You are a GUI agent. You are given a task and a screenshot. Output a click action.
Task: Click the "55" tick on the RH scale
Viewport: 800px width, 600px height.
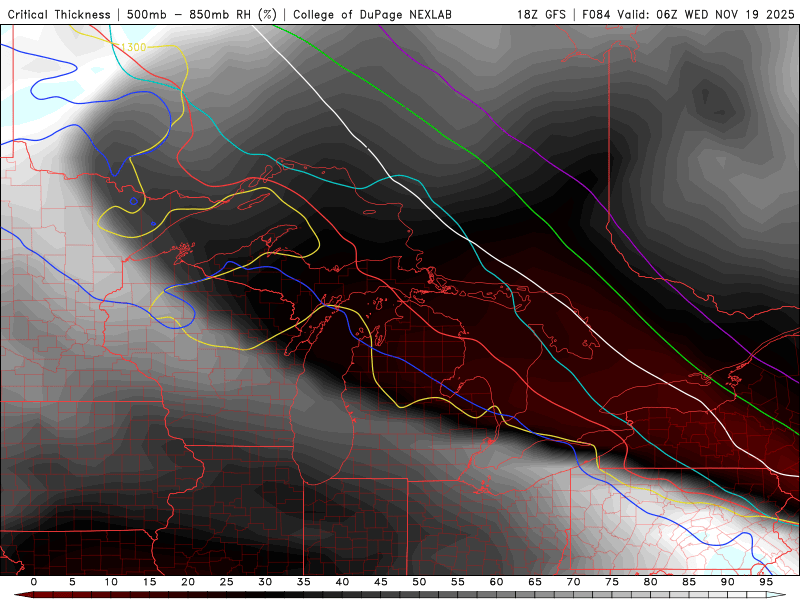pos(458,582)
